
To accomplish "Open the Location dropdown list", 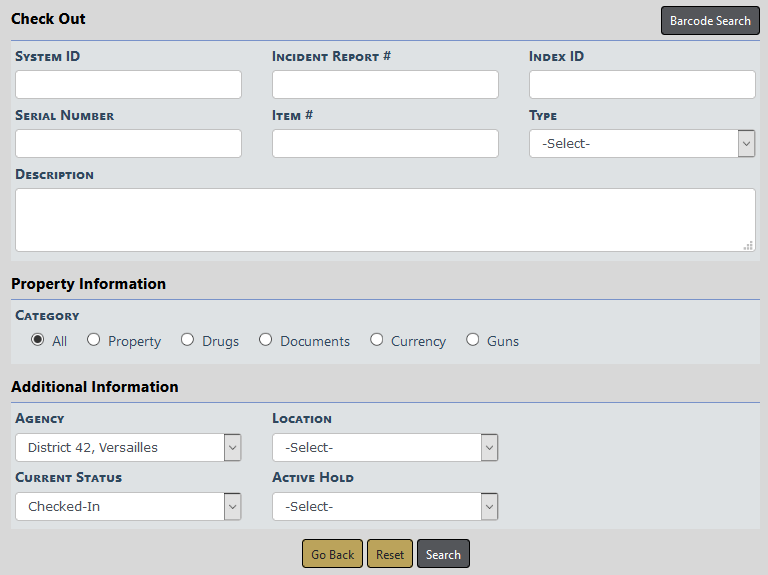I will [385, 448].
